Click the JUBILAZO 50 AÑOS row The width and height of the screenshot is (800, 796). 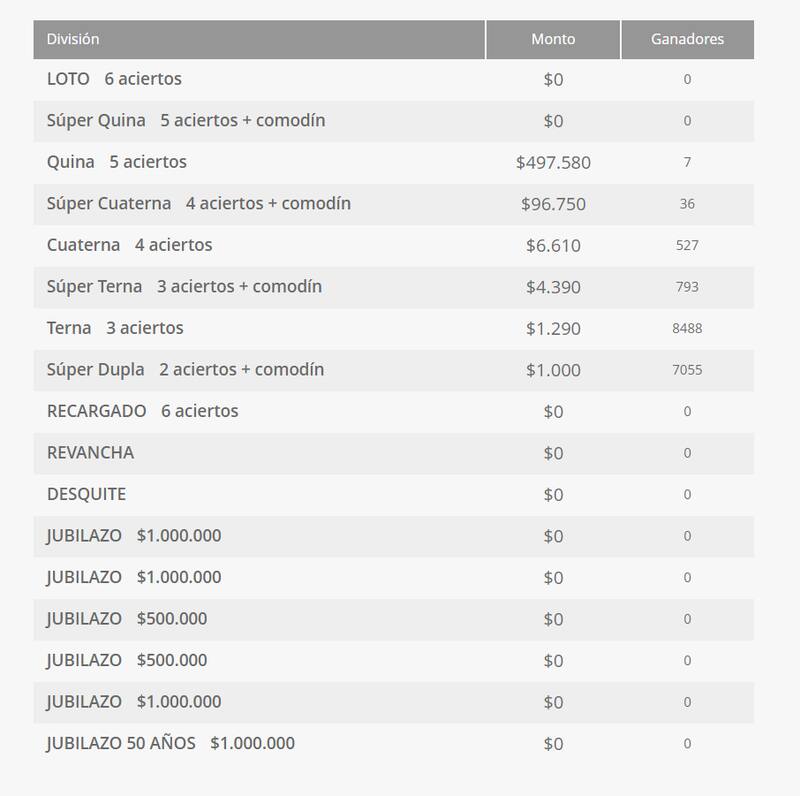click(x=170, y=743)
